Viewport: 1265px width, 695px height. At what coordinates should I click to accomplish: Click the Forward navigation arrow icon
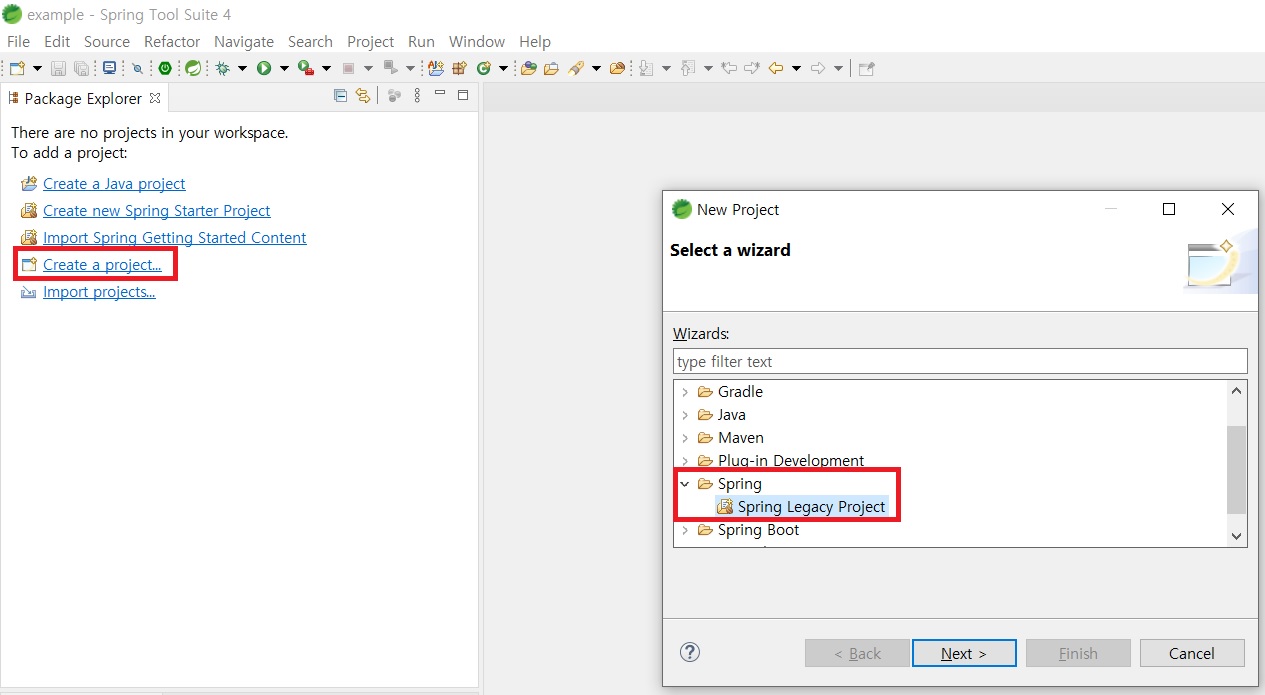(817, 68)
